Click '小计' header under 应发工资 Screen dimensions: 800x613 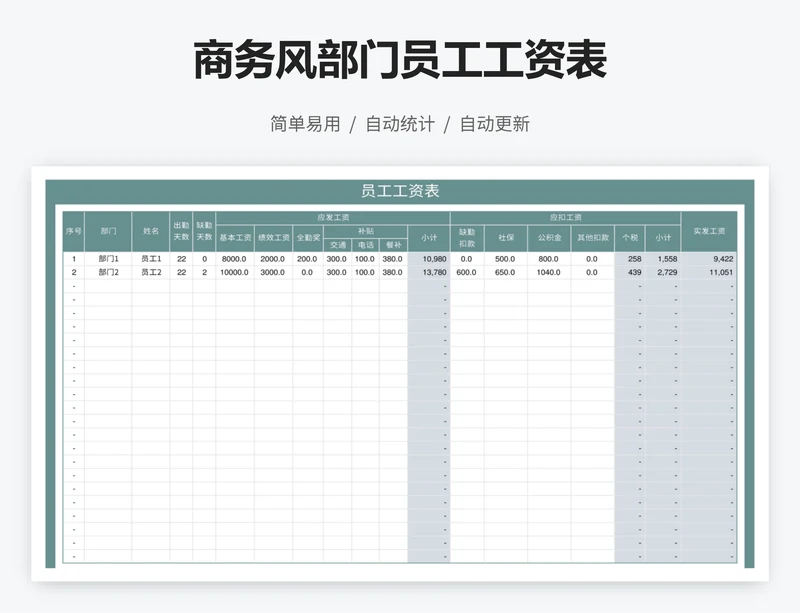429,238
